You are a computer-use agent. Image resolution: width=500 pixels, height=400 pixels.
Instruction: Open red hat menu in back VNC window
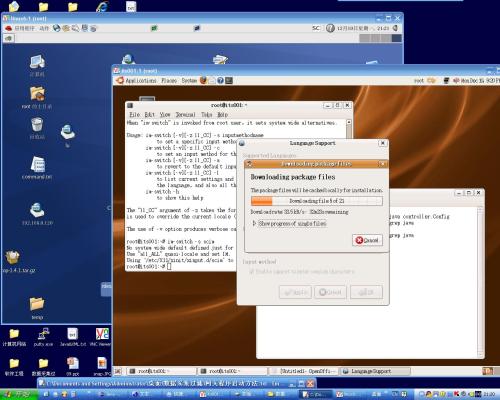click(8, 28)
